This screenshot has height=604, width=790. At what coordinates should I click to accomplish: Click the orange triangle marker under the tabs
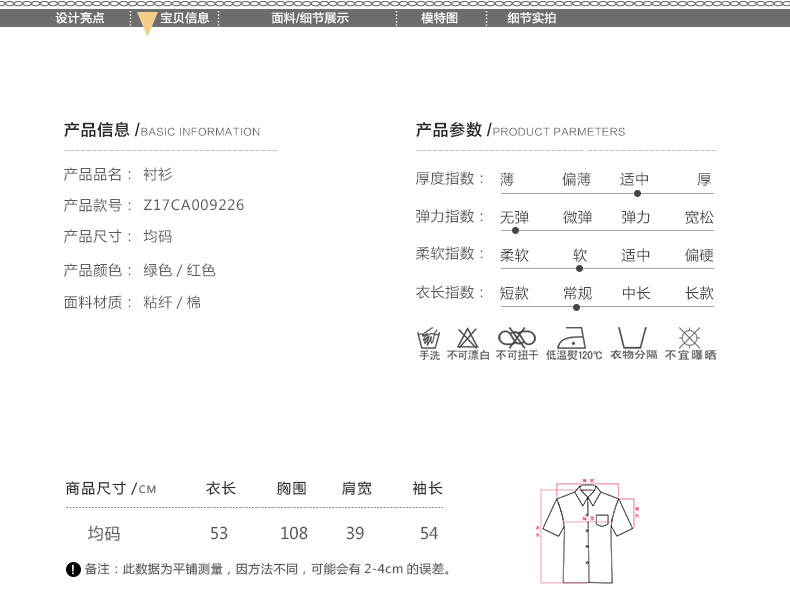point(147,24)
